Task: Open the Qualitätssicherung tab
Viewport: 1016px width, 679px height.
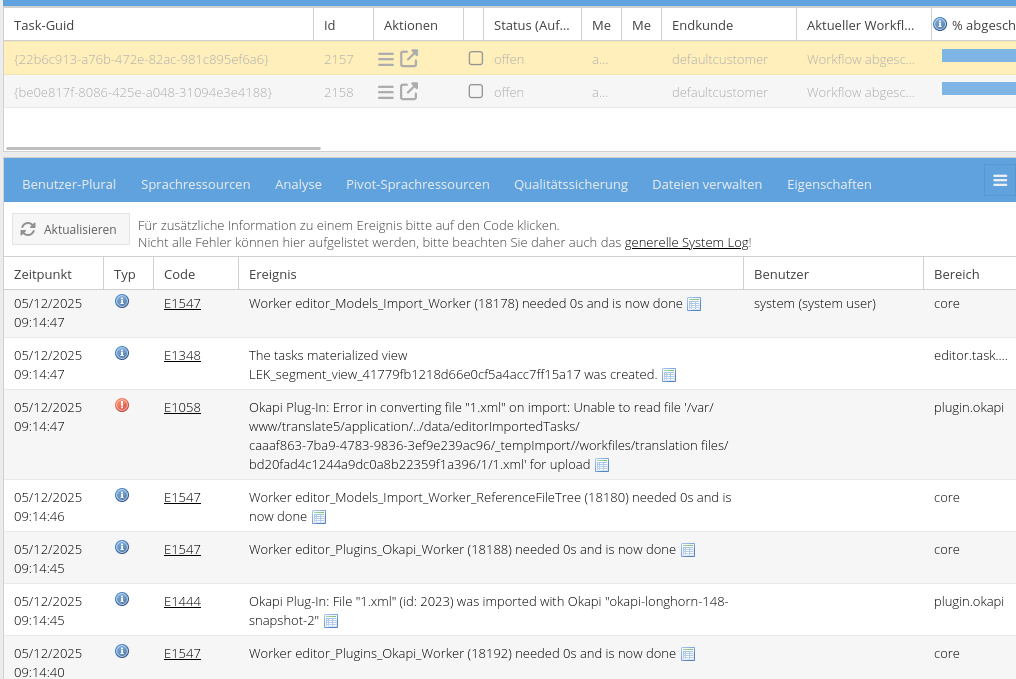Action: click(570, 184)
